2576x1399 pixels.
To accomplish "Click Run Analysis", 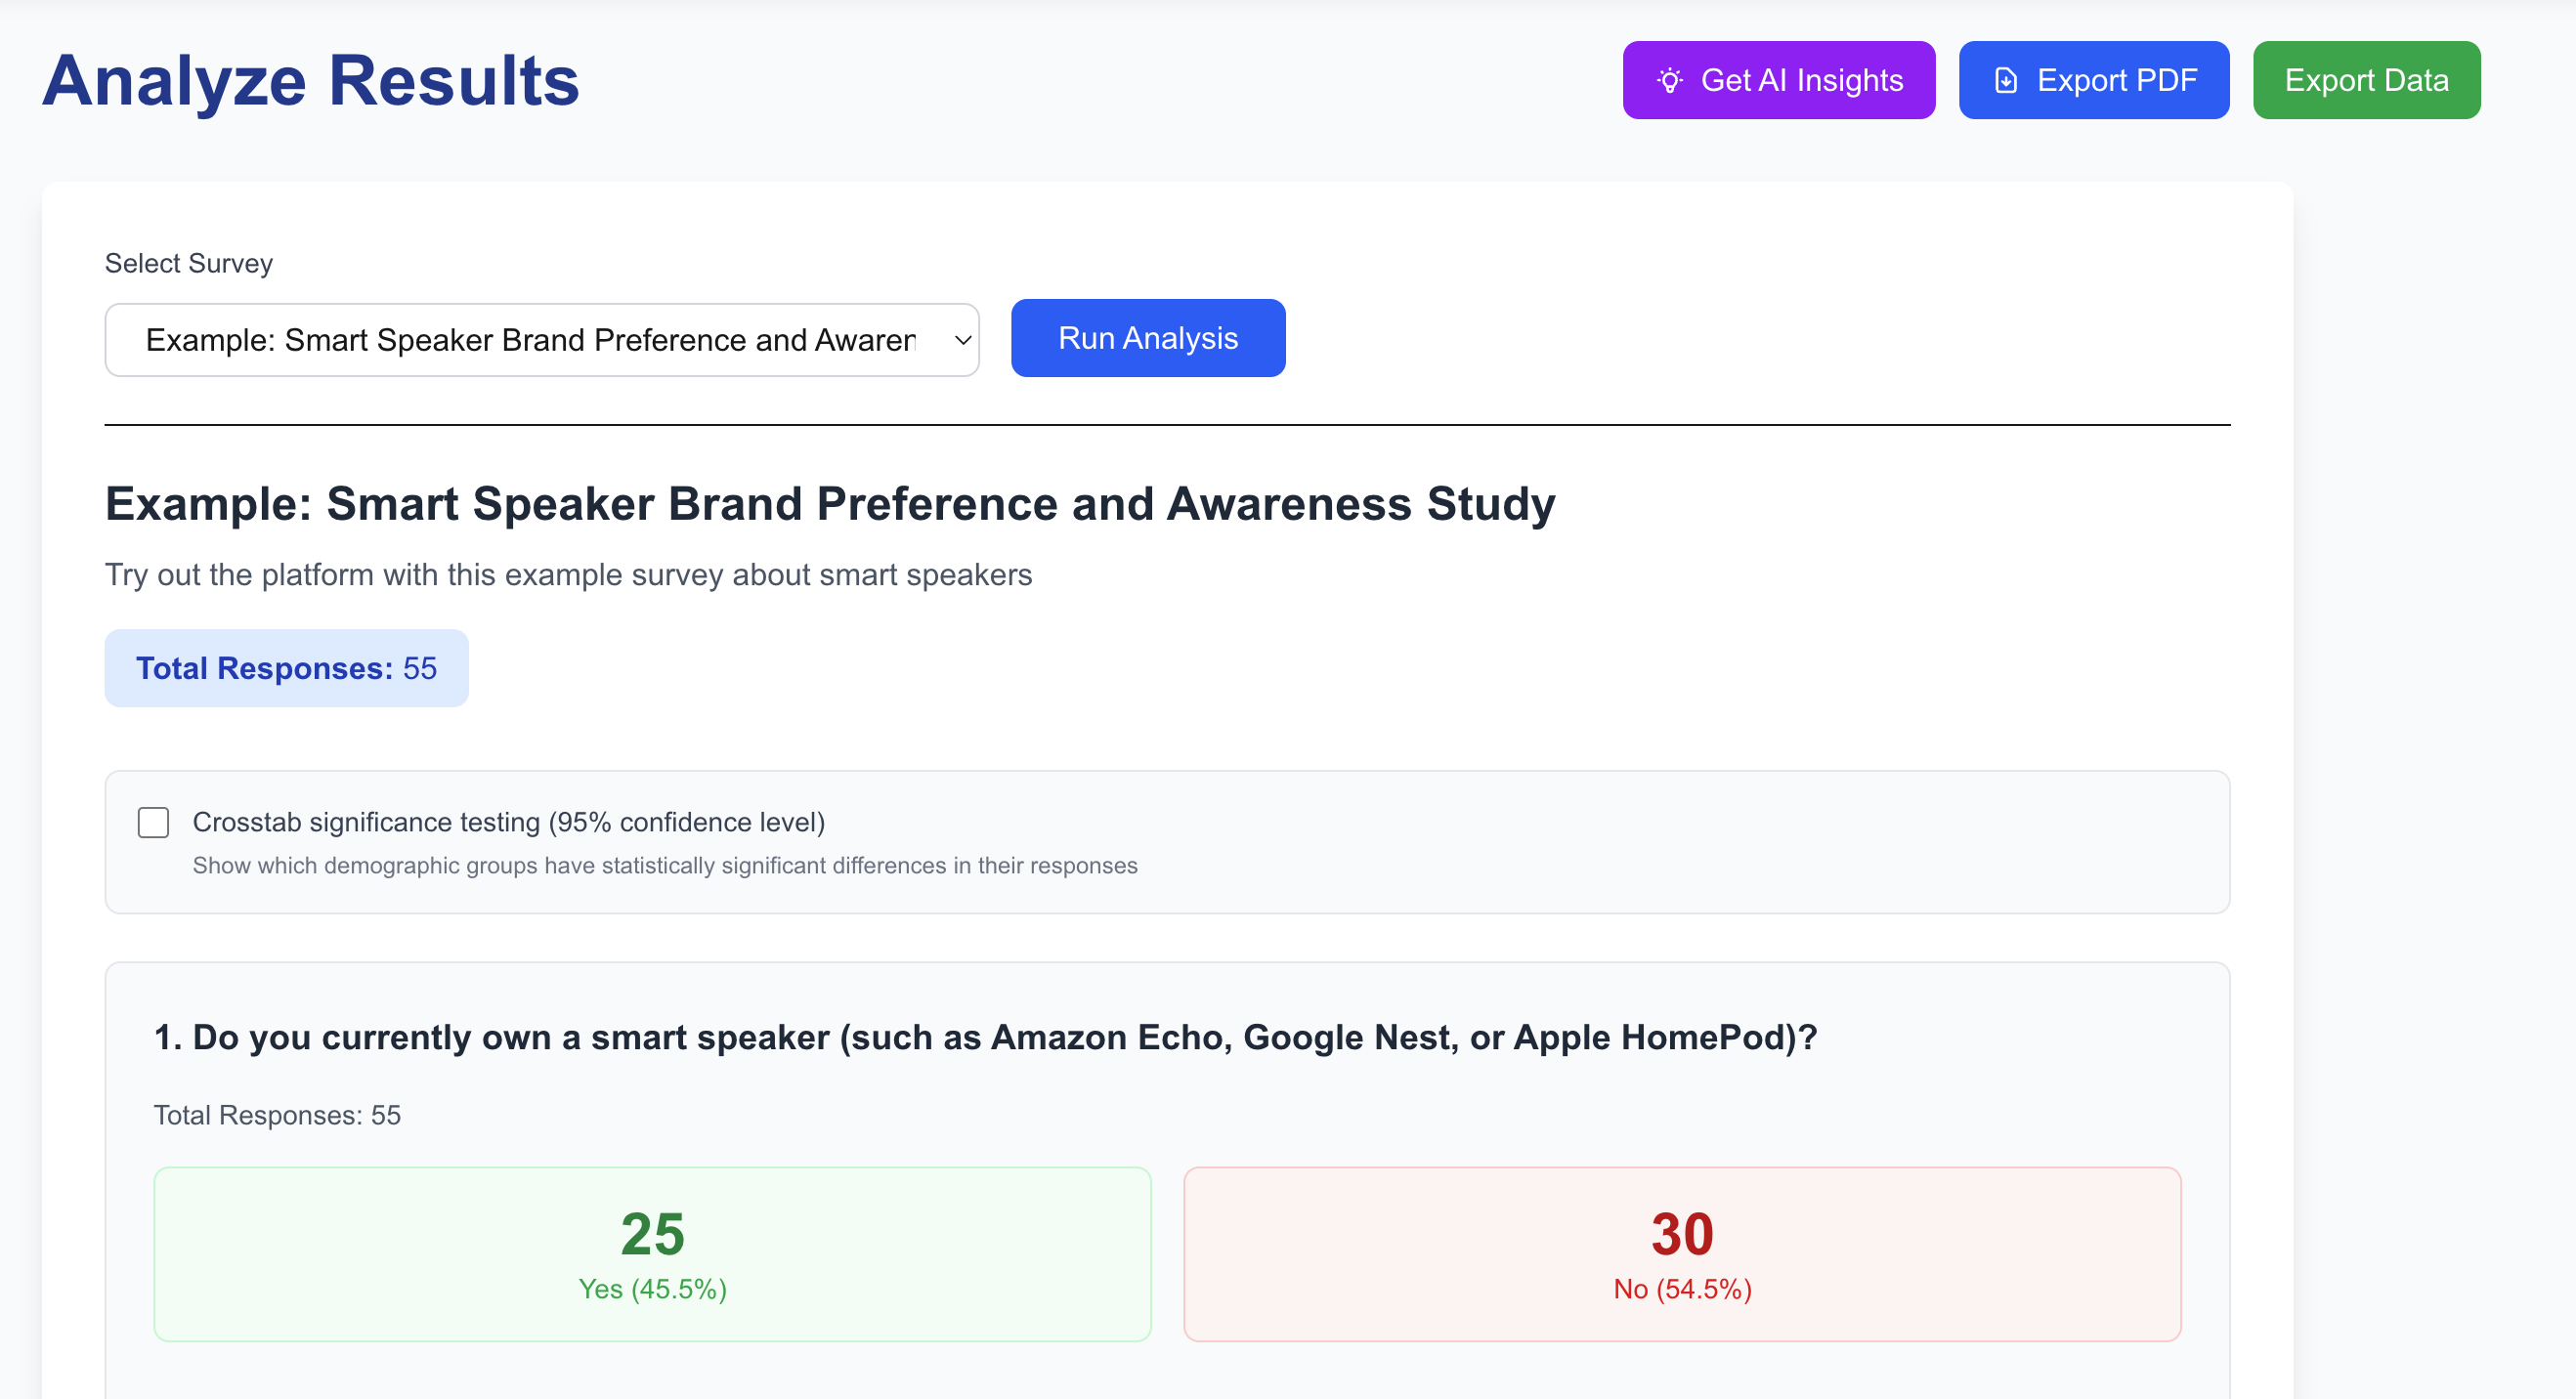I will [1147, 338].
